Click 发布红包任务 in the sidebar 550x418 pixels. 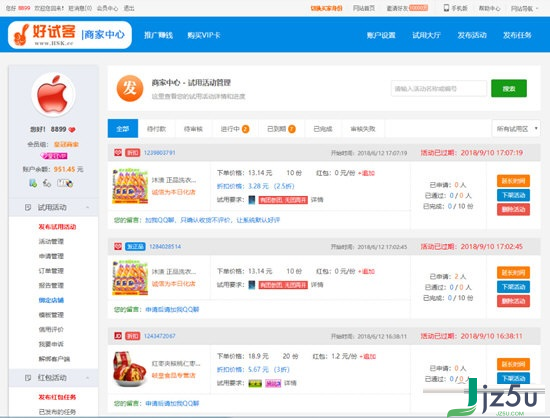coord(57,397)
